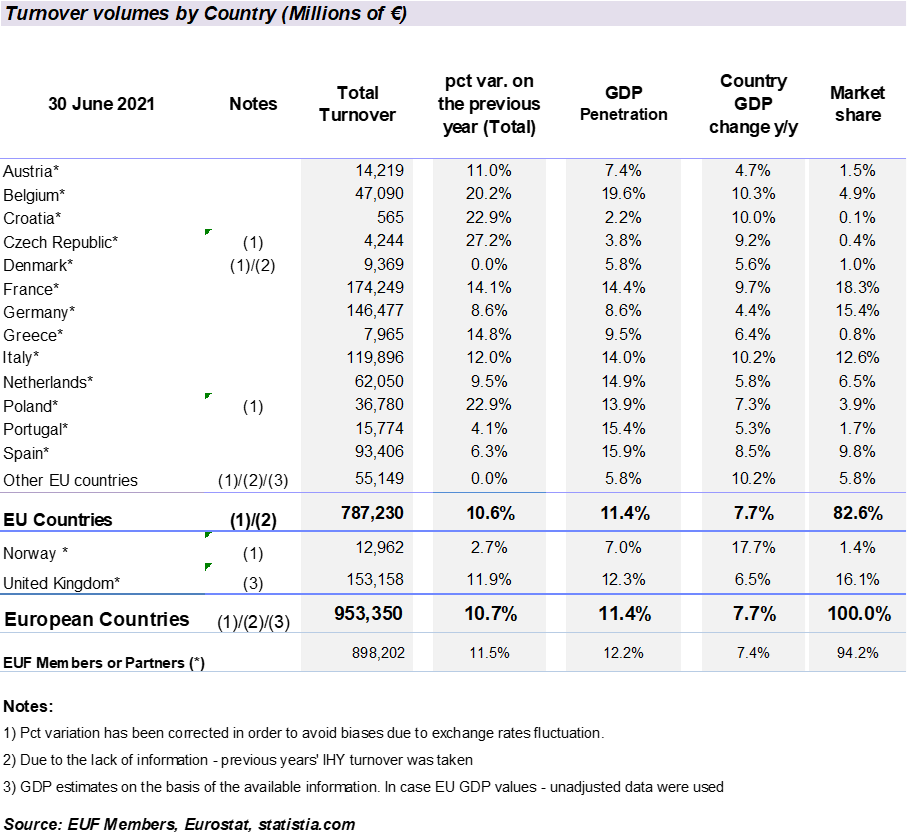Select the cell with value 47,090
The width and height of the screenshot is (907, 838).
click(357, 194)
